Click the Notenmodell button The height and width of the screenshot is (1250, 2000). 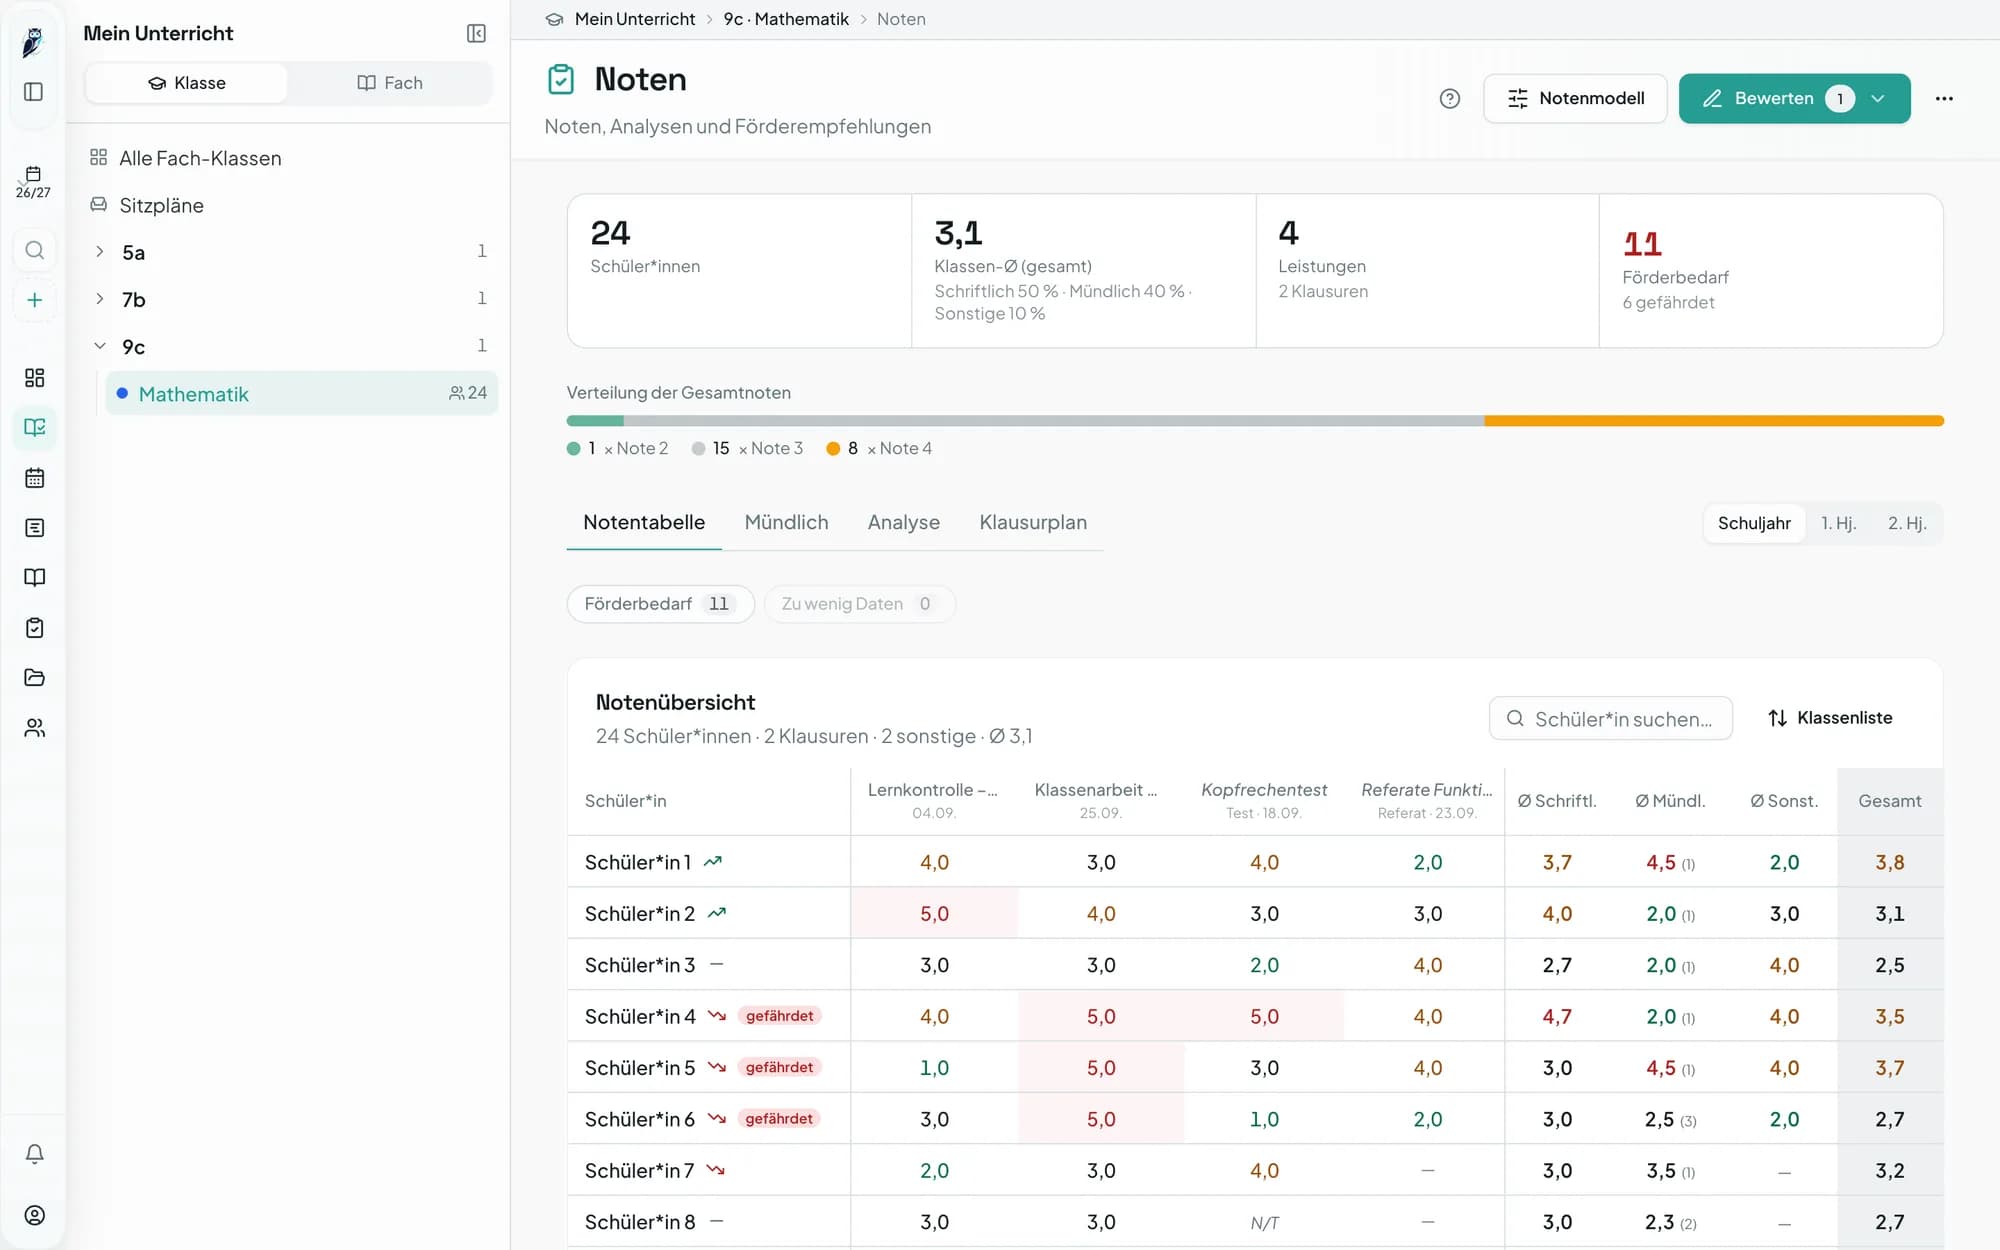click(x=1575, y=98)
